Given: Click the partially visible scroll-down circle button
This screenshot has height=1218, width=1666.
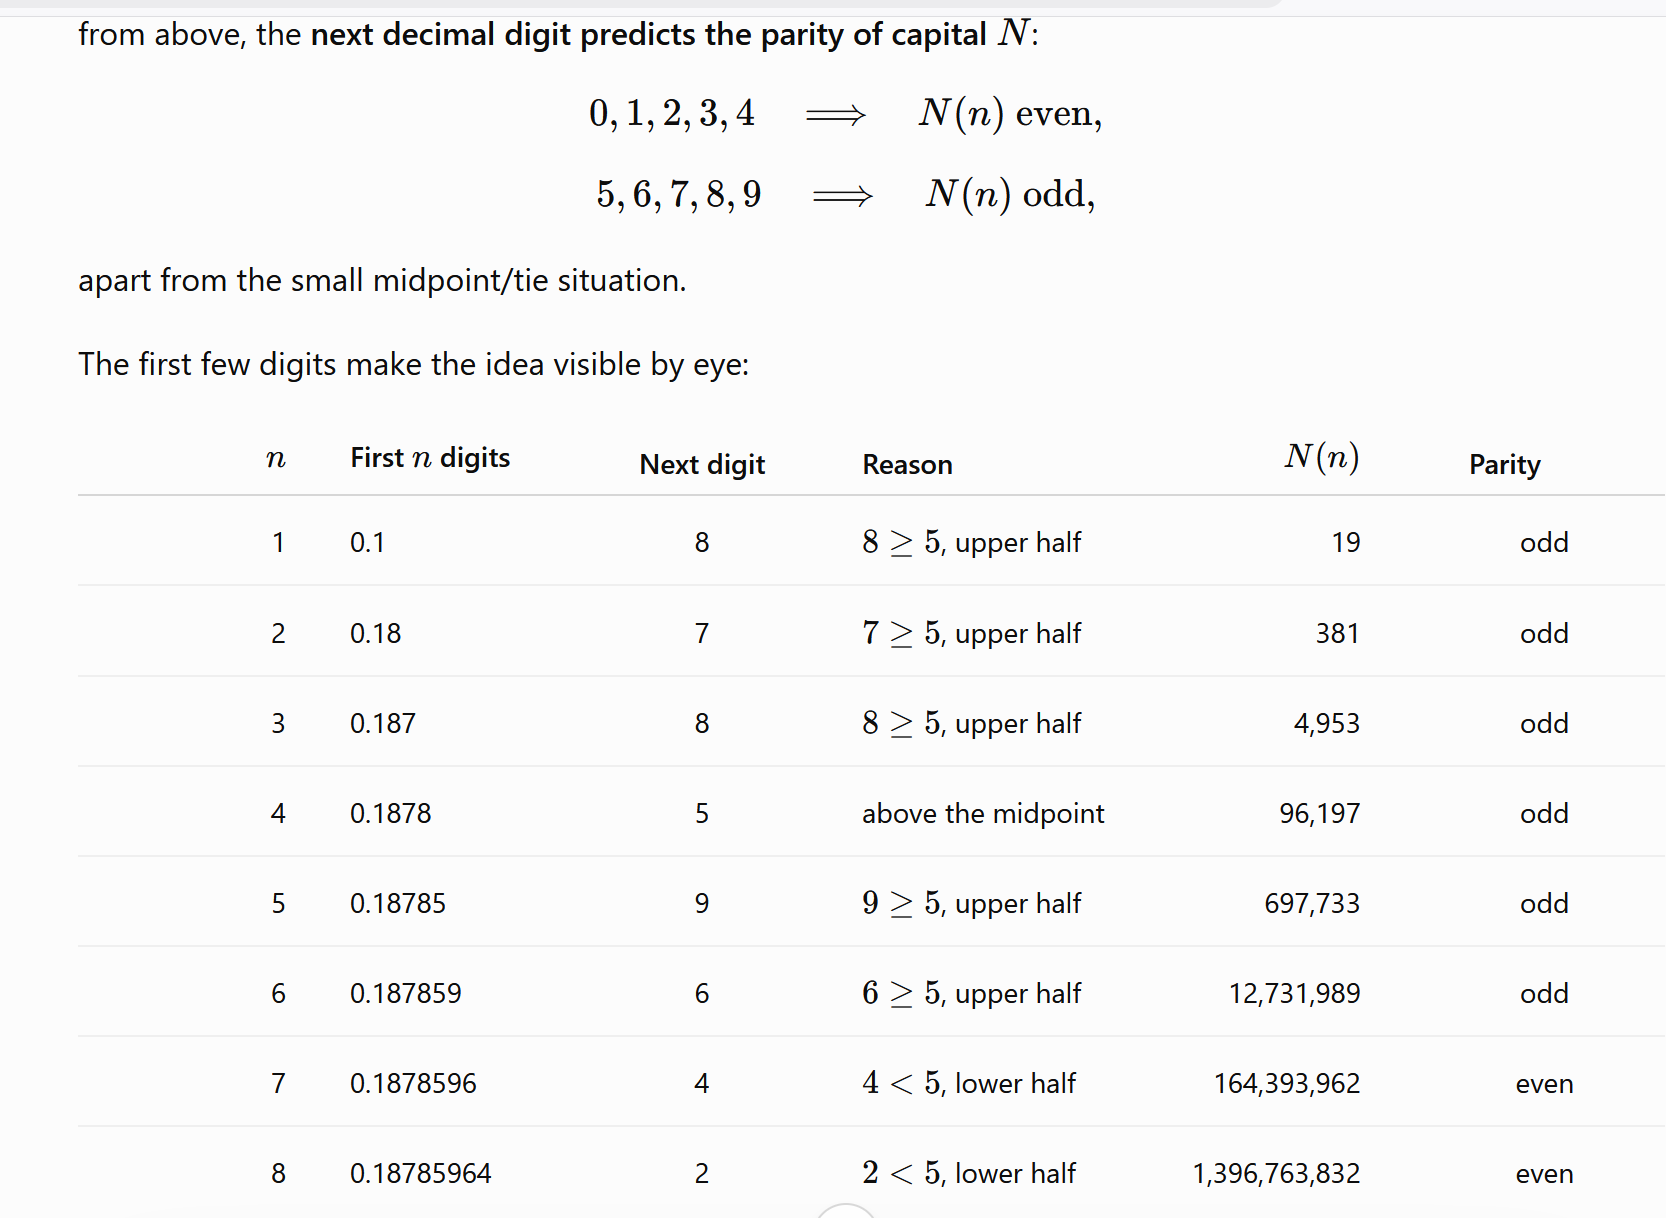Looking at the screenshot, I should click(x=846, y=1211).
